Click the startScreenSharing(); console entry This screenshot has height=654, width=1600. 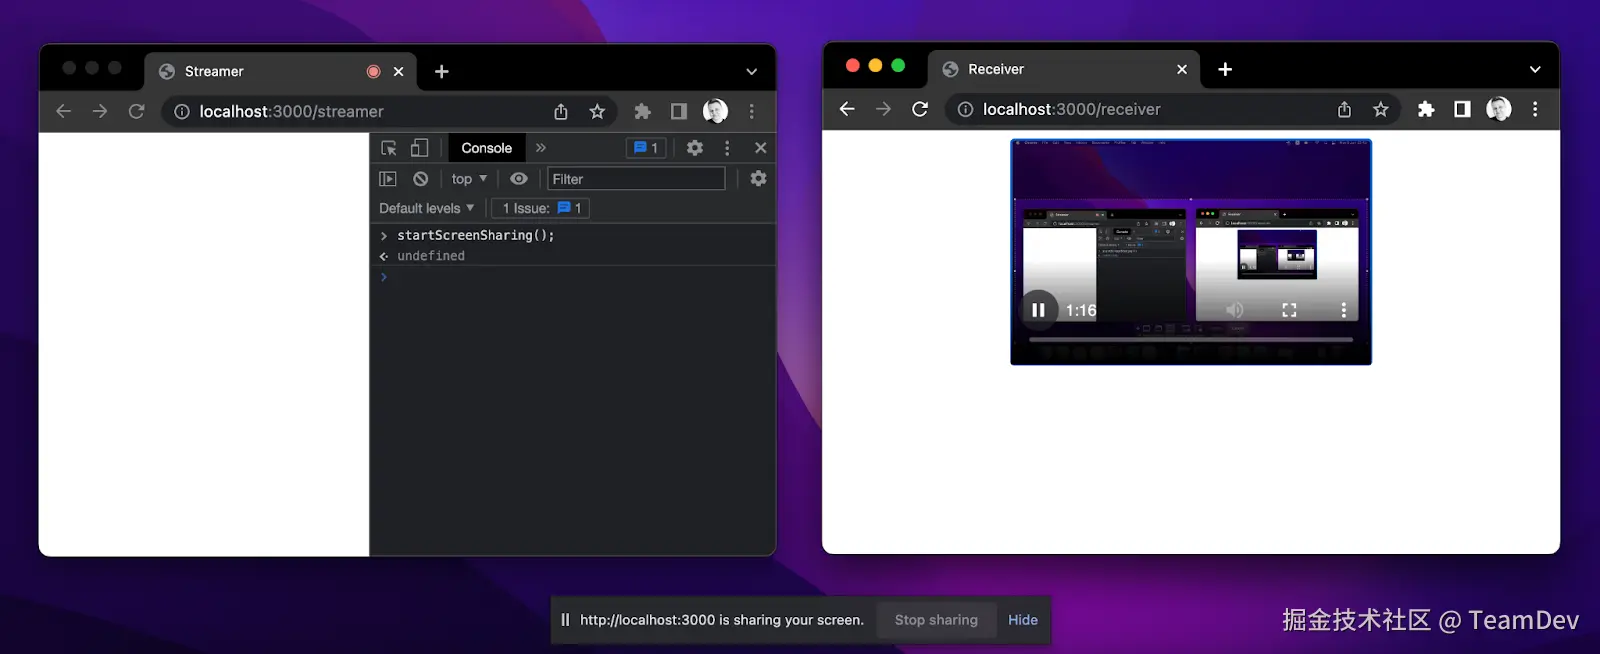click(475, 235)
